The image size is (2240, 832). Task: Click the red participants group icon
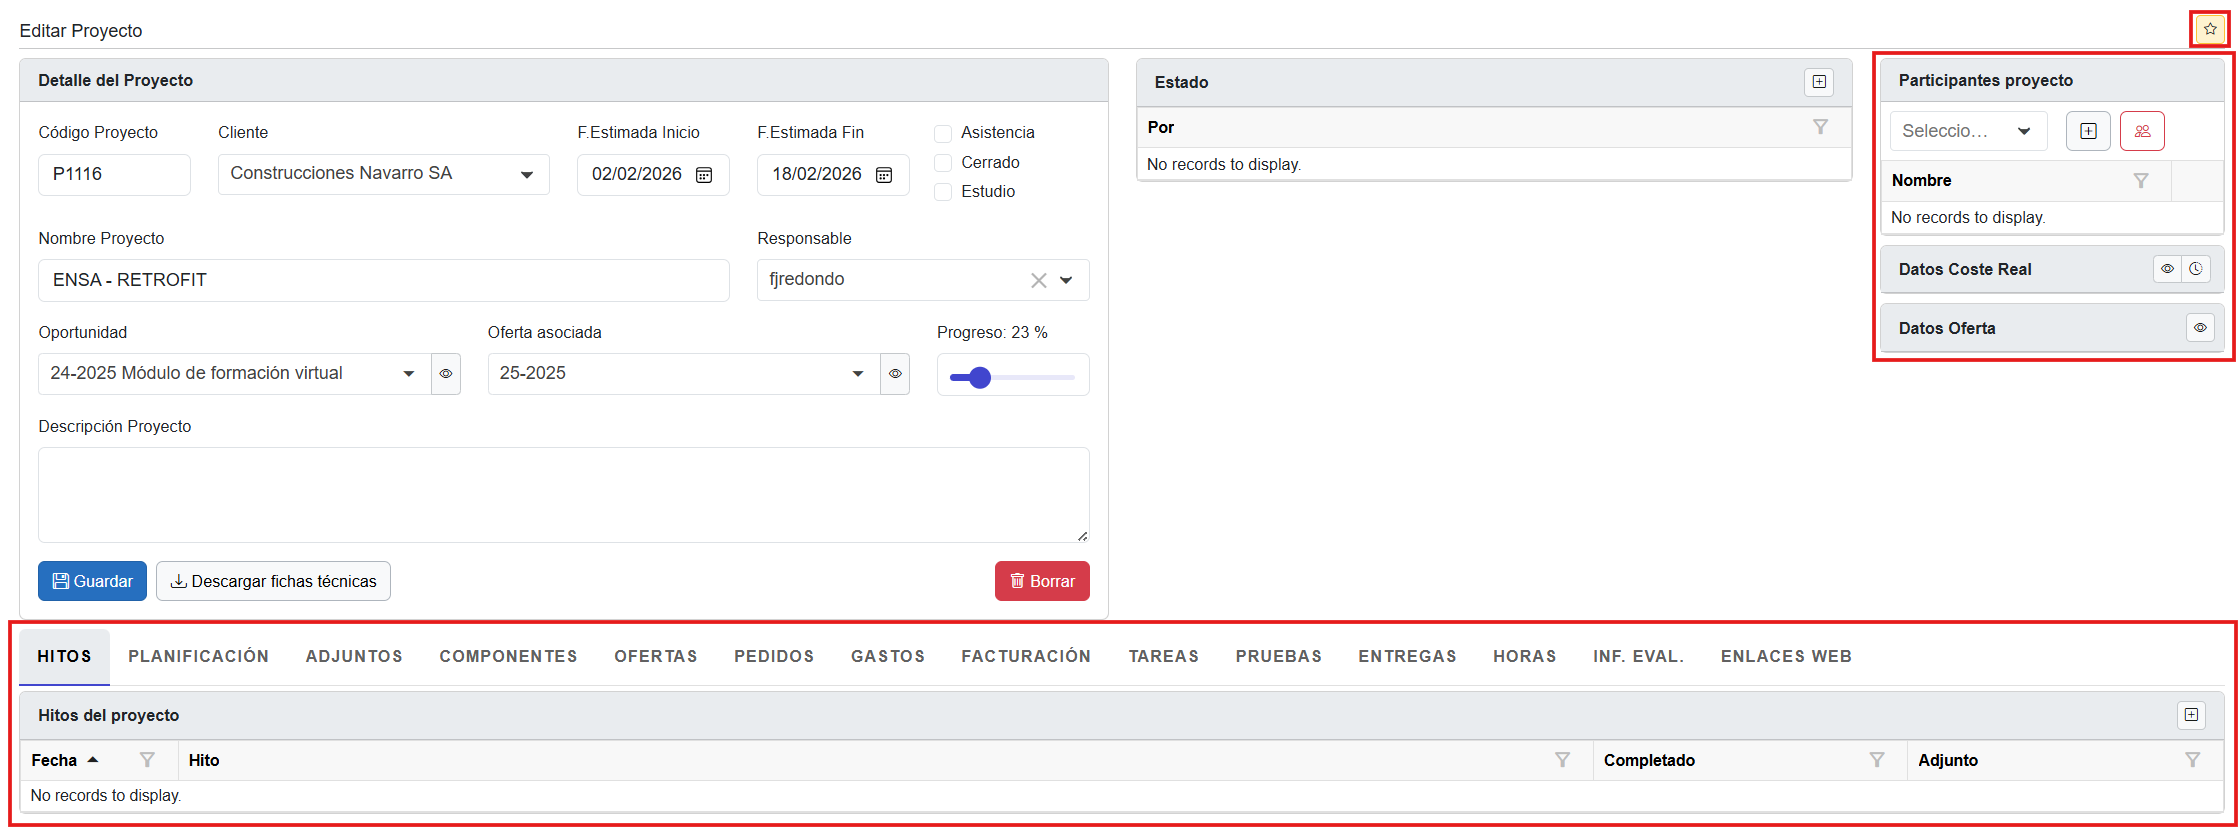(x=2142, y=131)
